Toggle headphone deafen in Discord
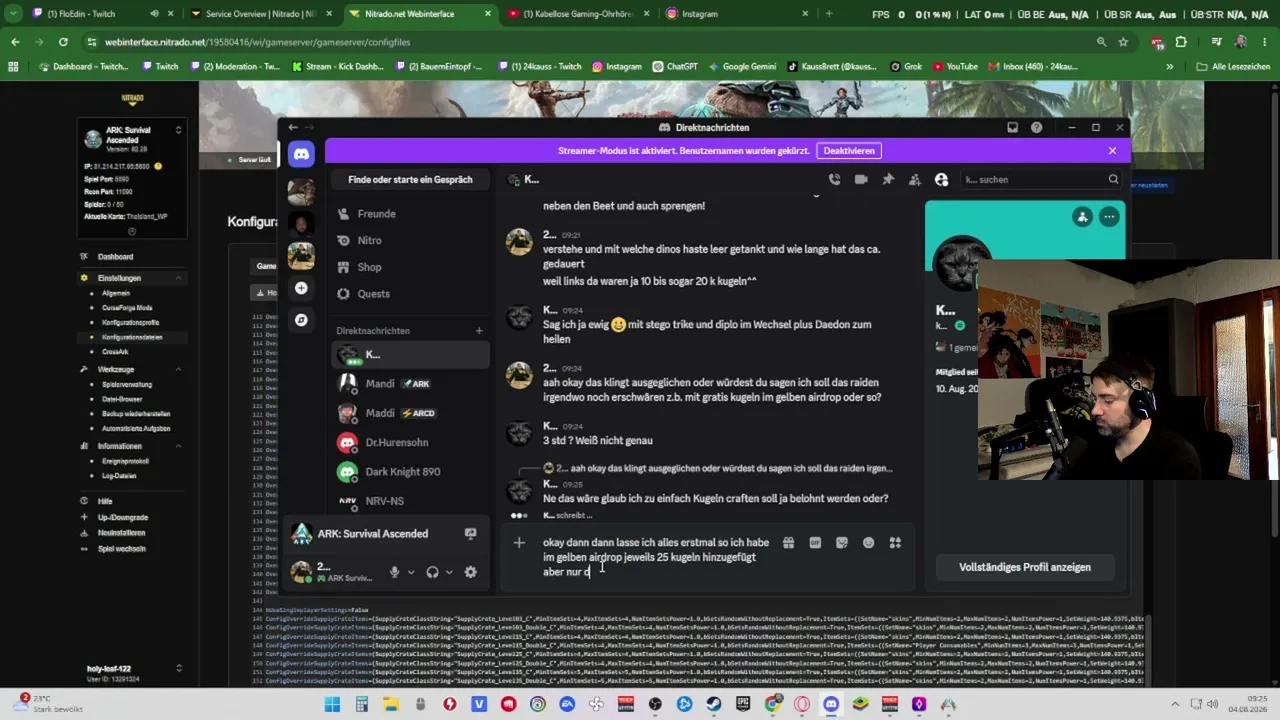 tap(433, 572)
